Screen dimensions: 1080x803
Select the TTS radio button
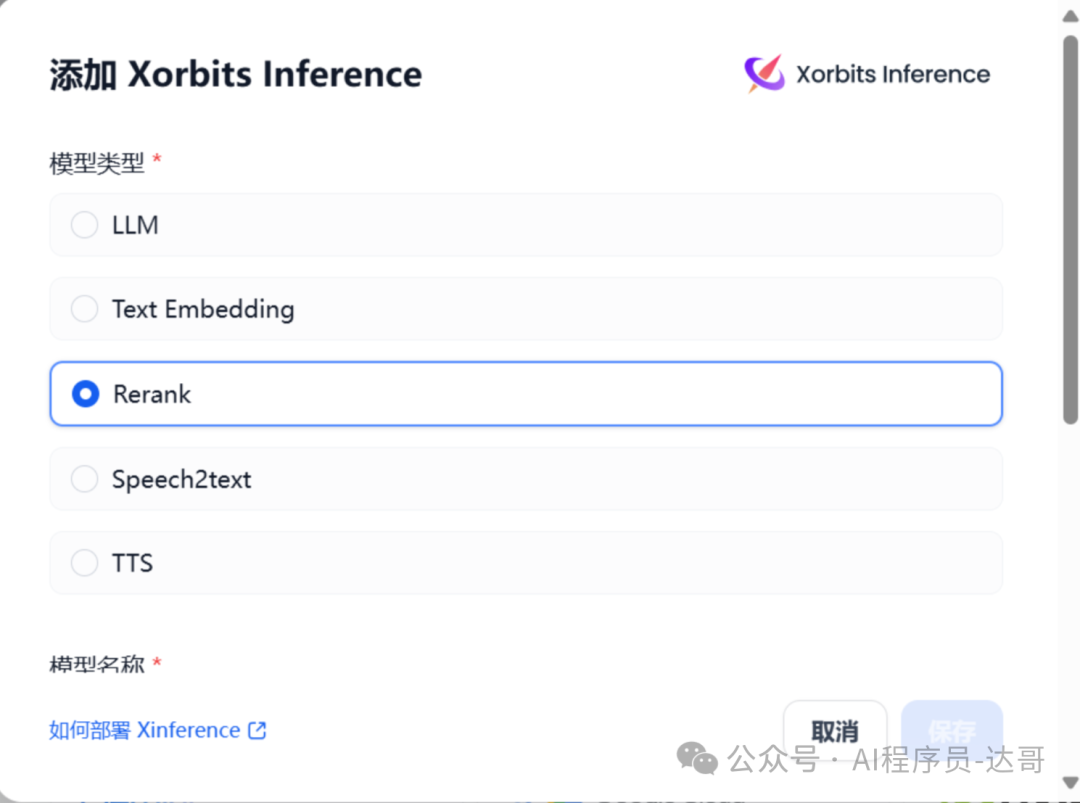[x=85, y=563]
